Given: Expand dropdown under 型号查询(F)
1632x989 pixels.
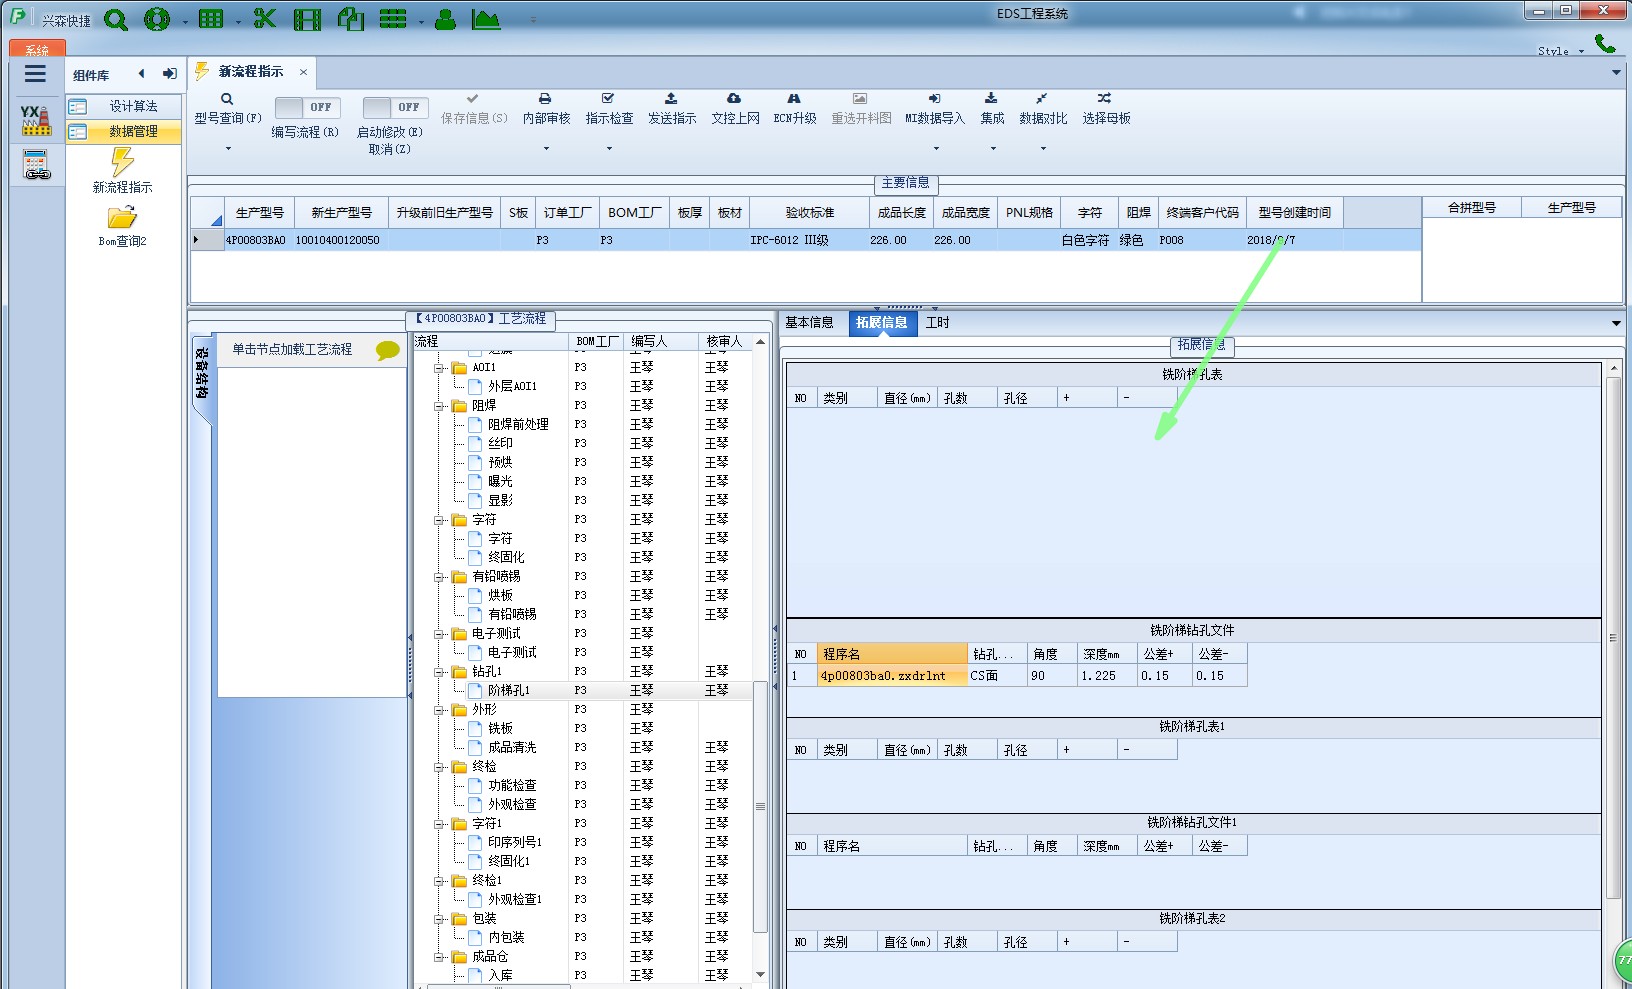Looking at the screenshot, I should (x=228, y=149).
